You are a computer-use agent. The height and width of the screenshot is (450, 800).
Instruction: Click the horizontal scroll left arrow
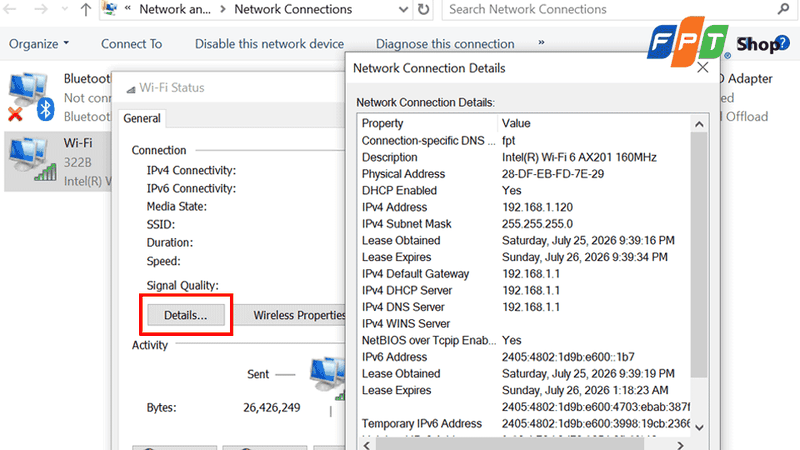coord(367,445)
